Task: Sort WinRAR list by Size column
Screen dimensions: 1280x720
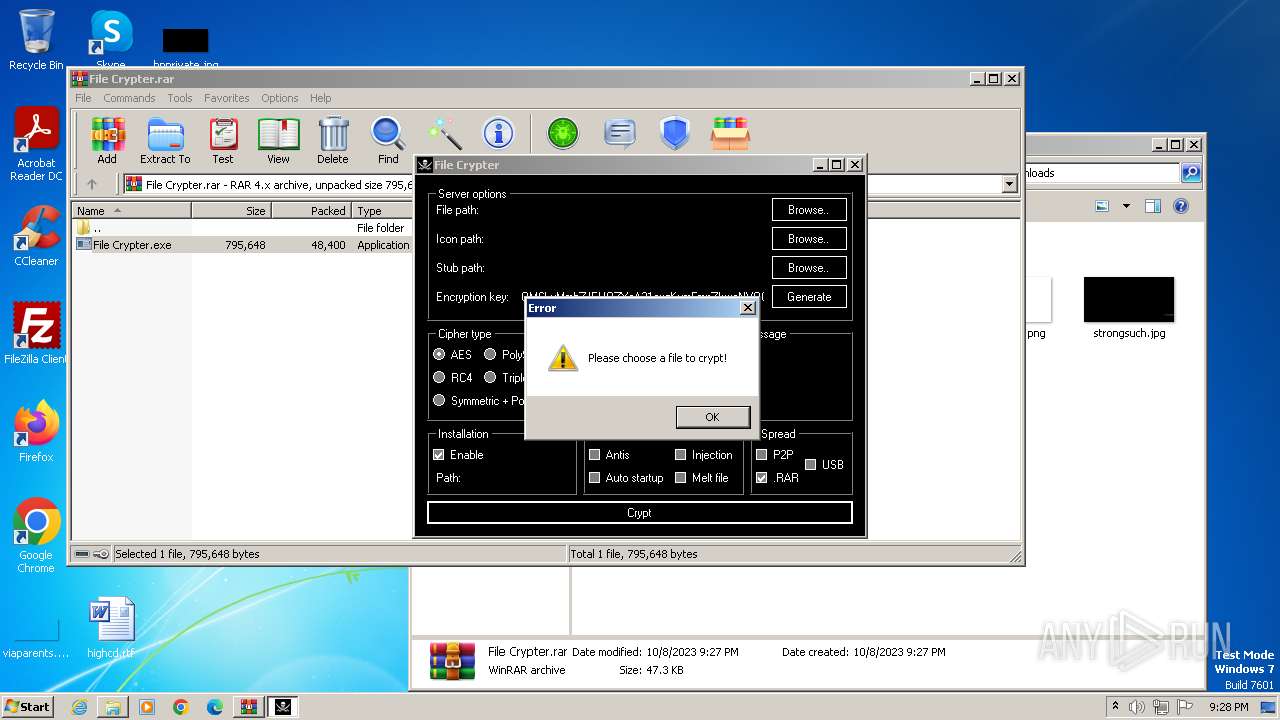Action: [231, 211]
